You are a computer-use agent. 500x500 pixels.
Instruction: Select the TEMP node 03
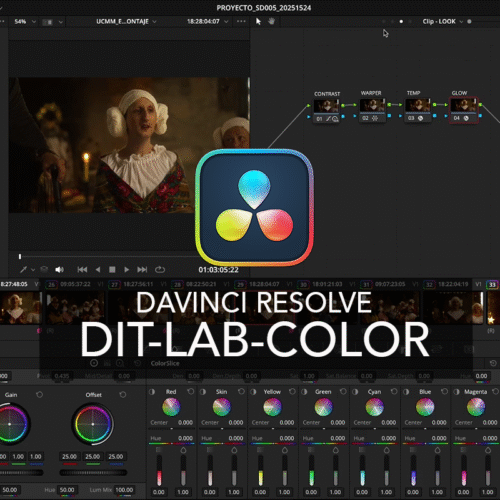[418, 110]
